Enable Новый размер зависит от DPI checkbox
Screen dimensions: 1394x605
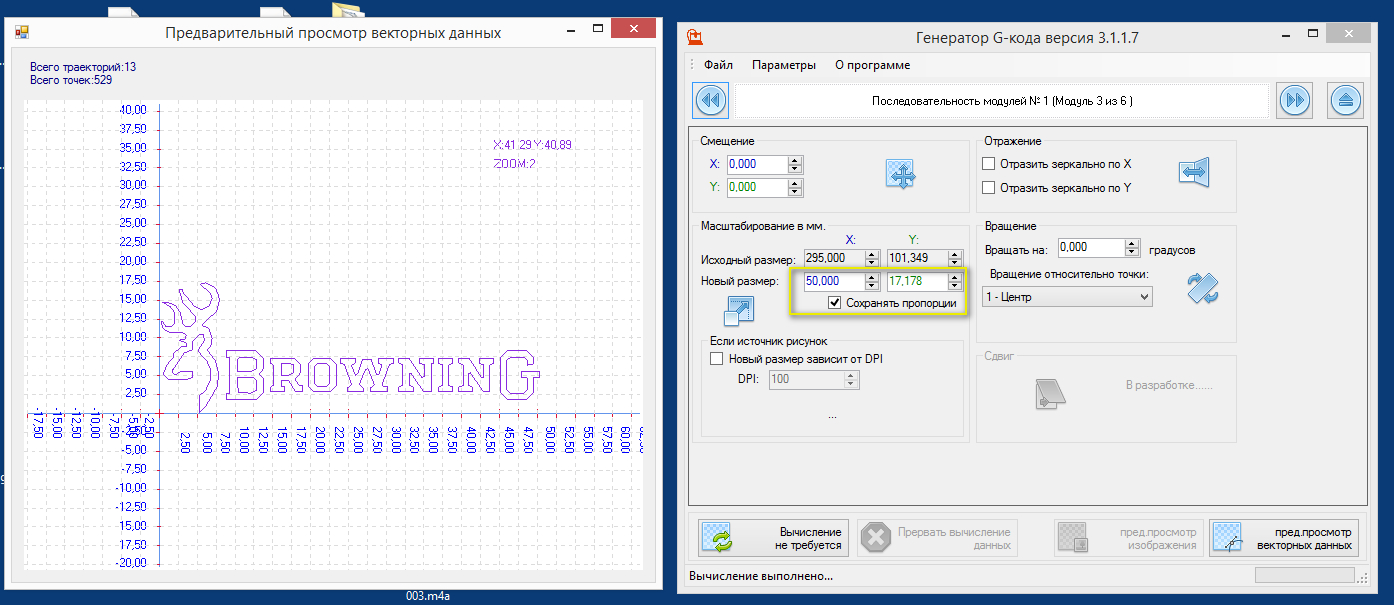point(715,359)
